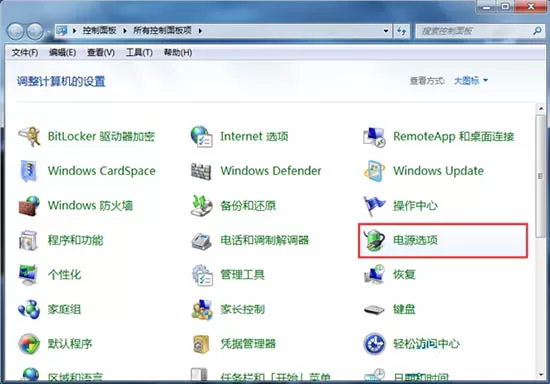Click the vertical scrollbar thumb
The height and width of the screenshot is (384, 550).
point(541,176)
